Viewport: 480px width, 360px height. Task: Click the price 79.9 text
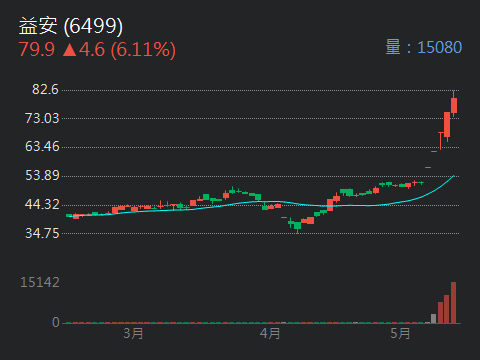(x=37, y=50)
